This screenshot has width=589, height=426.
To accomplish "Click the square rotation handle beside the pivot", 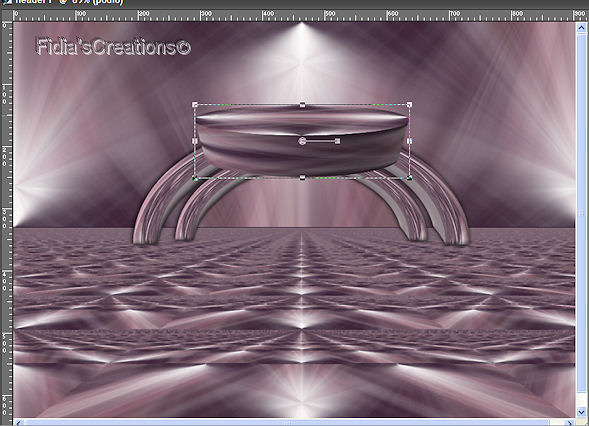I will coord(337,141).
